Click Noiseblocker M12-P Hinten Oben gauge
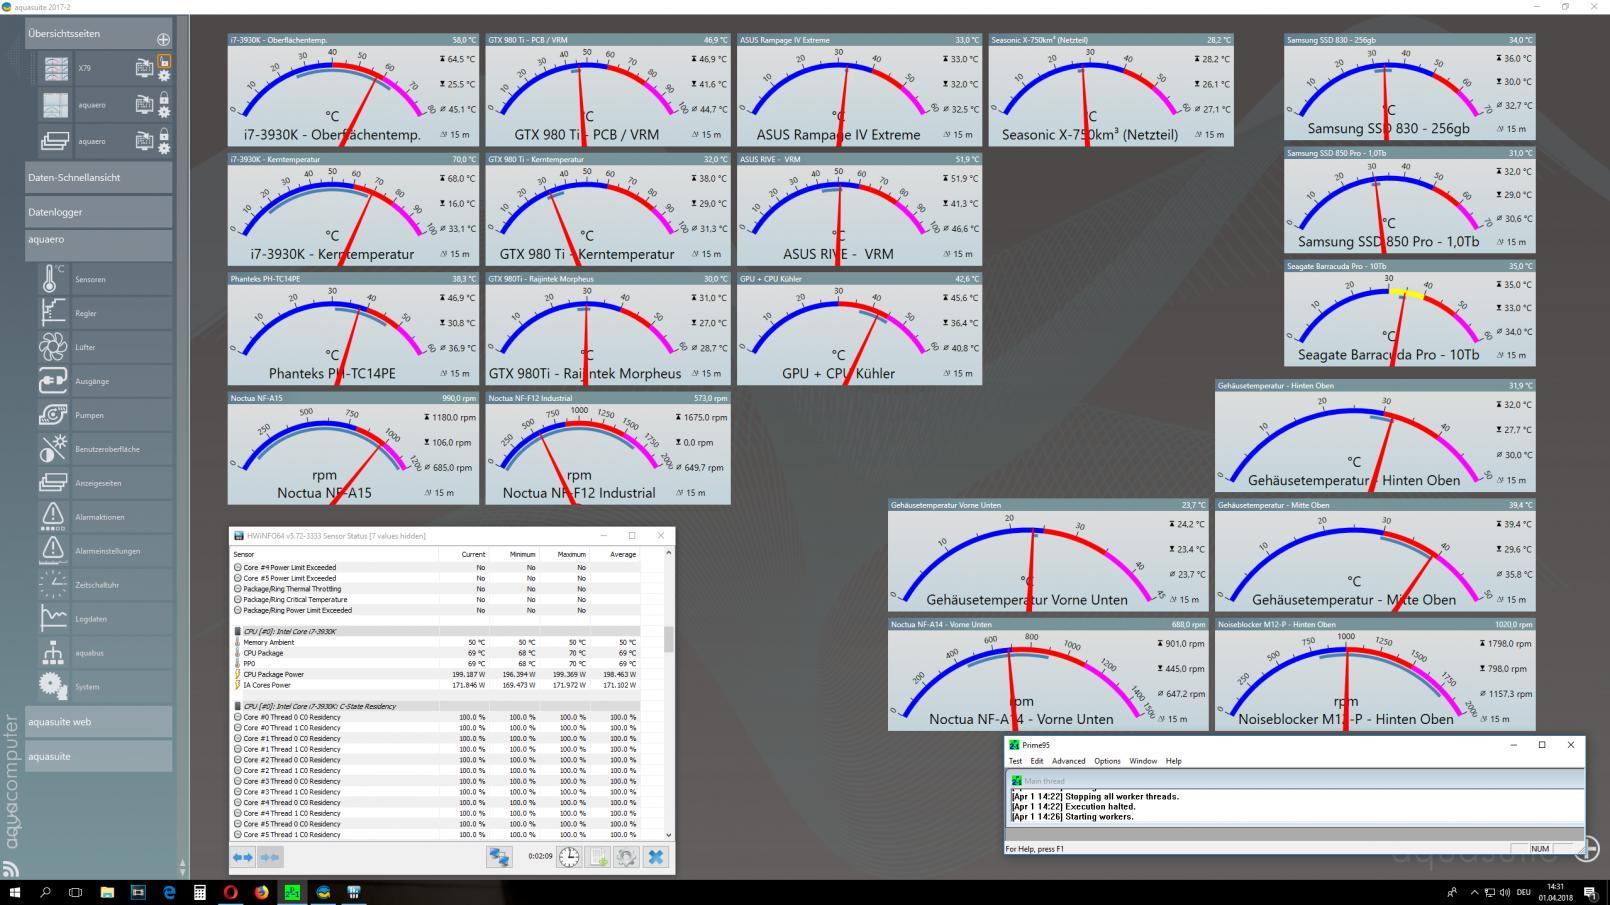The image size is (1610, 905). (x=1375, y=674)
